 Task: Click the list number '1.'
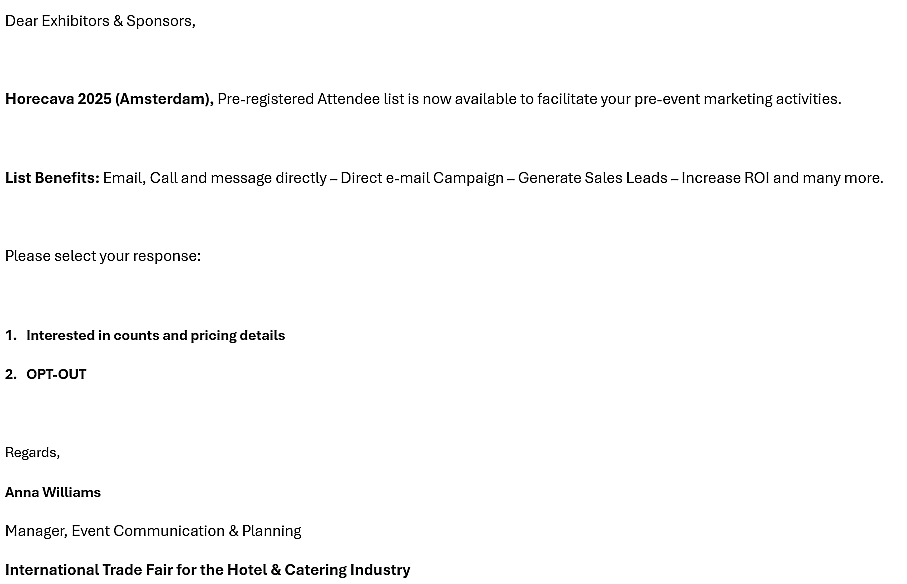(x=10, y=335)
